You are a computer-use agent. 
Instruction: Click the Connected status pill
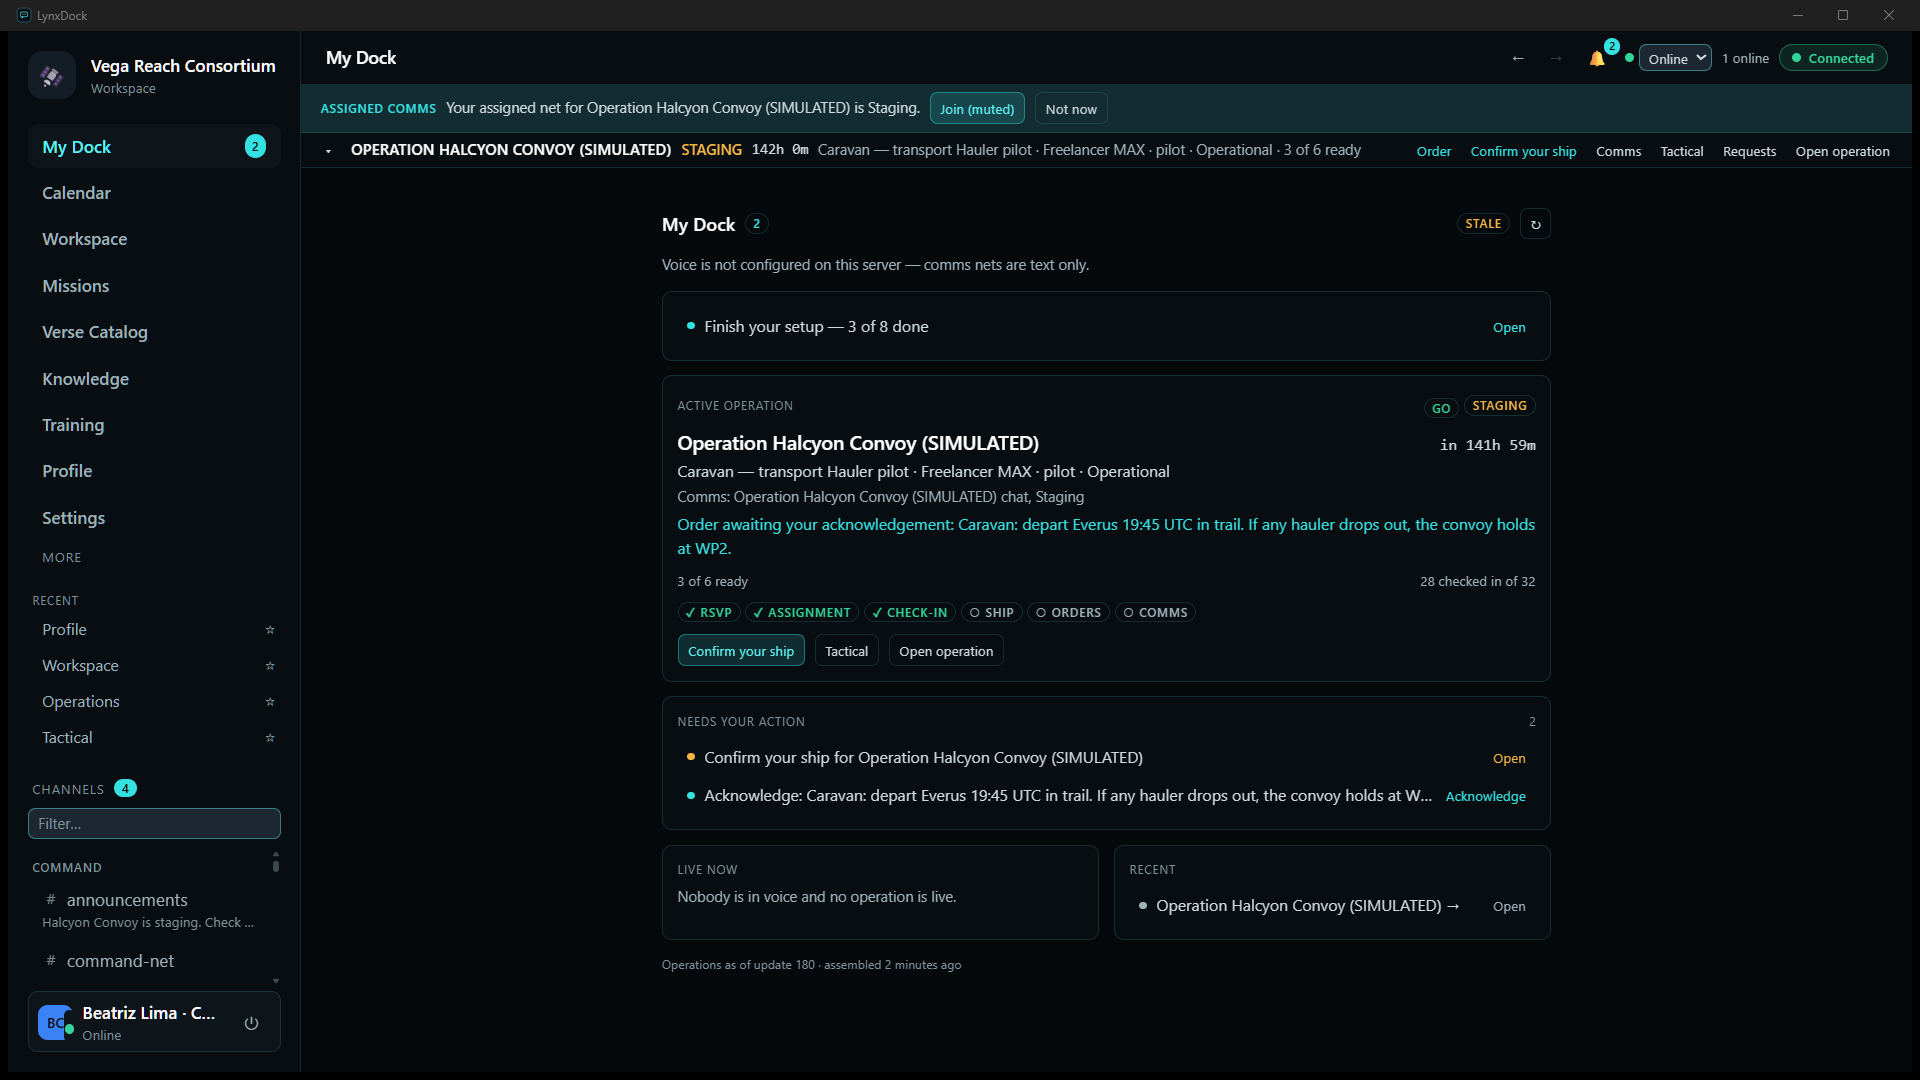click(x=1833, y=58)
